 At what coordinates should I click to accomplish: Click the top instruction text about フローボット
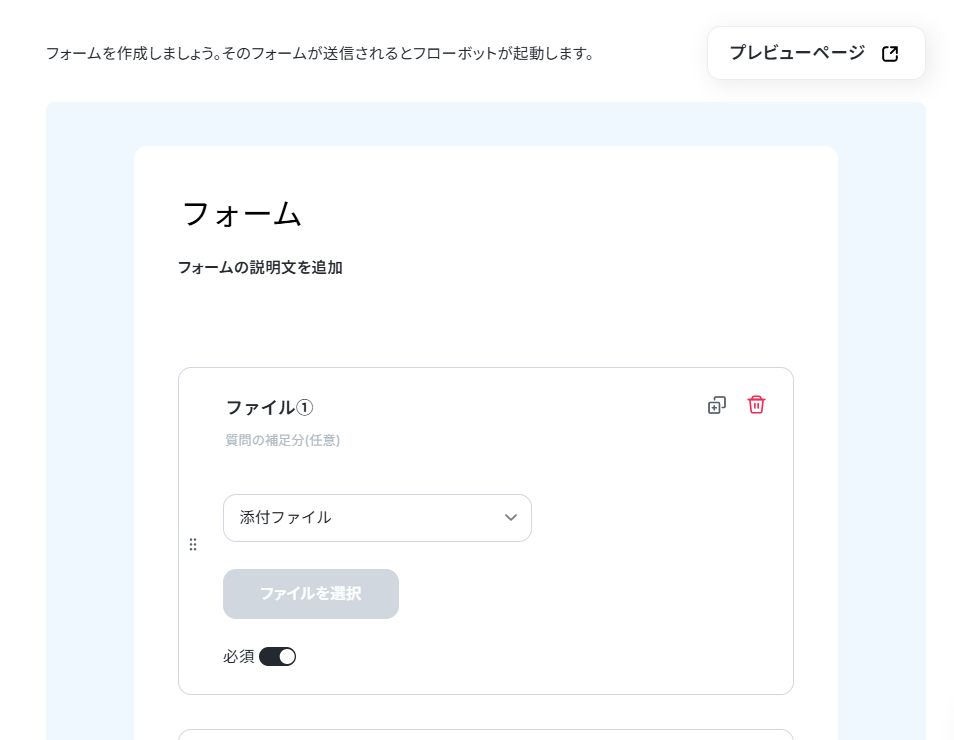319,54
